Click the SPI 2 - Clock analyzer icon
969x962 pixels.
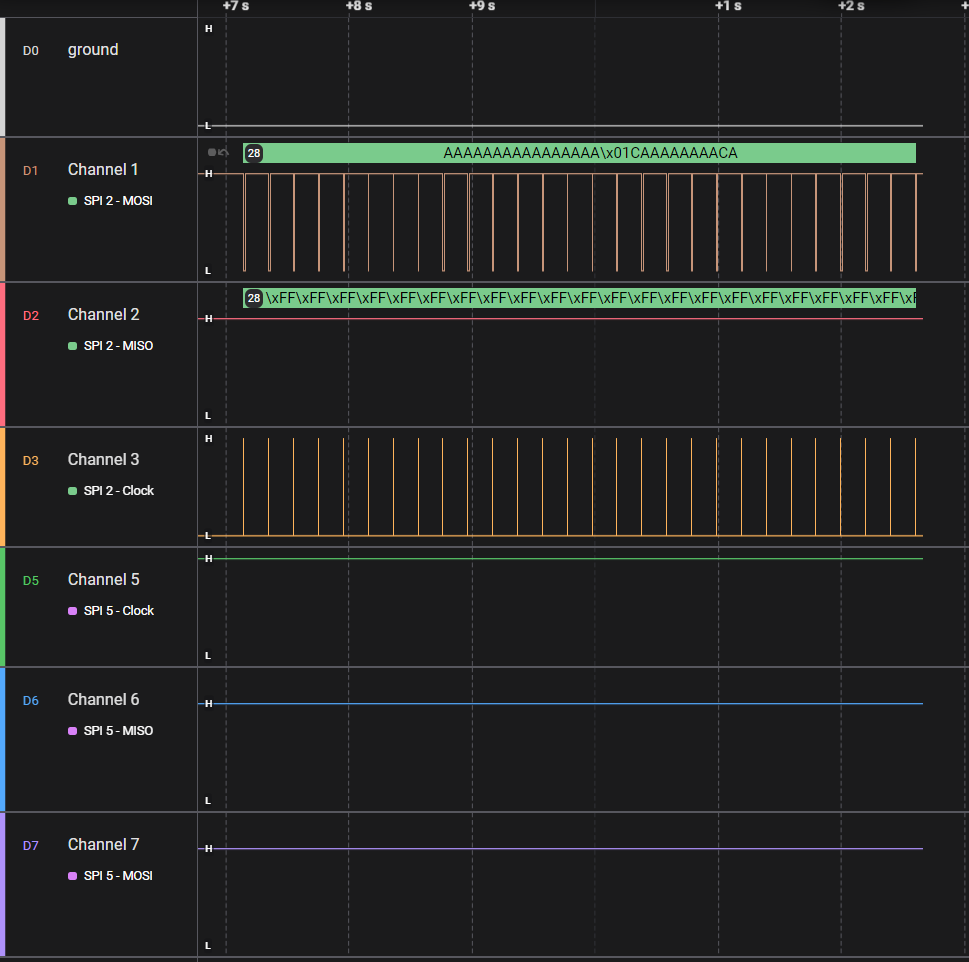point(73,490)
